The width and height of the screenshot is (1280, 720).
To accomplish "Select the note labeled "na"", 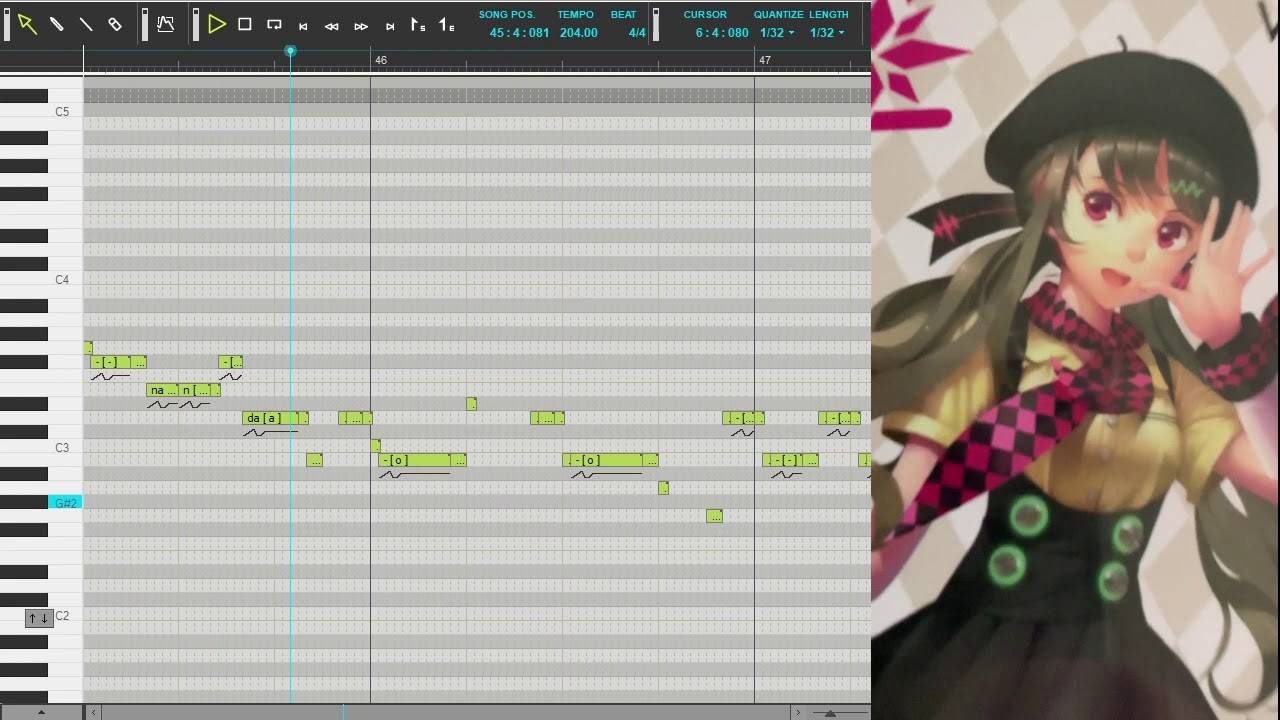I will tap(163, 390).
